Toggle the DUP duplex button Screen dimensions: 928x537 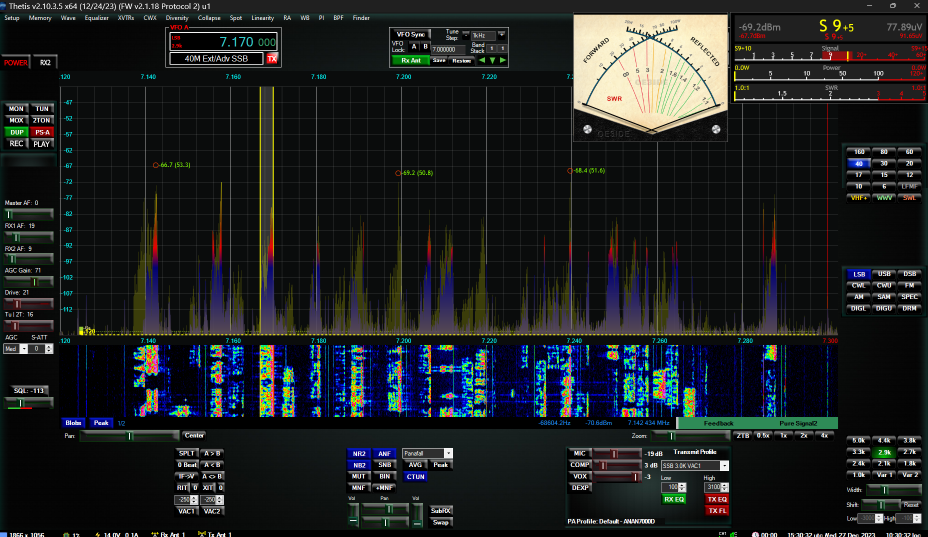pyautogui.click(x=16, y=132)
